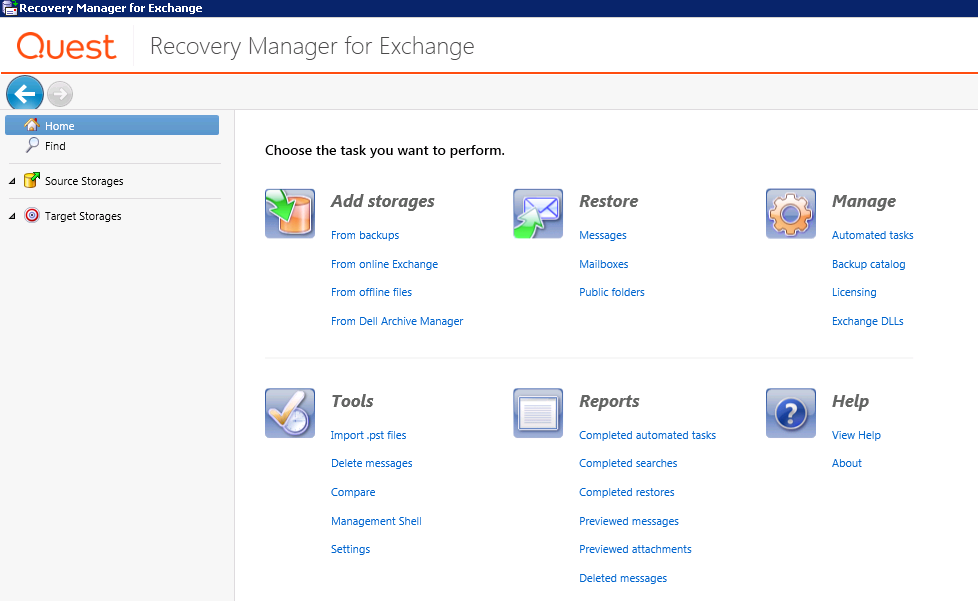Open Previewed messages report
The height and width of the screenshot is (601, 978).
tap(628, 521)
